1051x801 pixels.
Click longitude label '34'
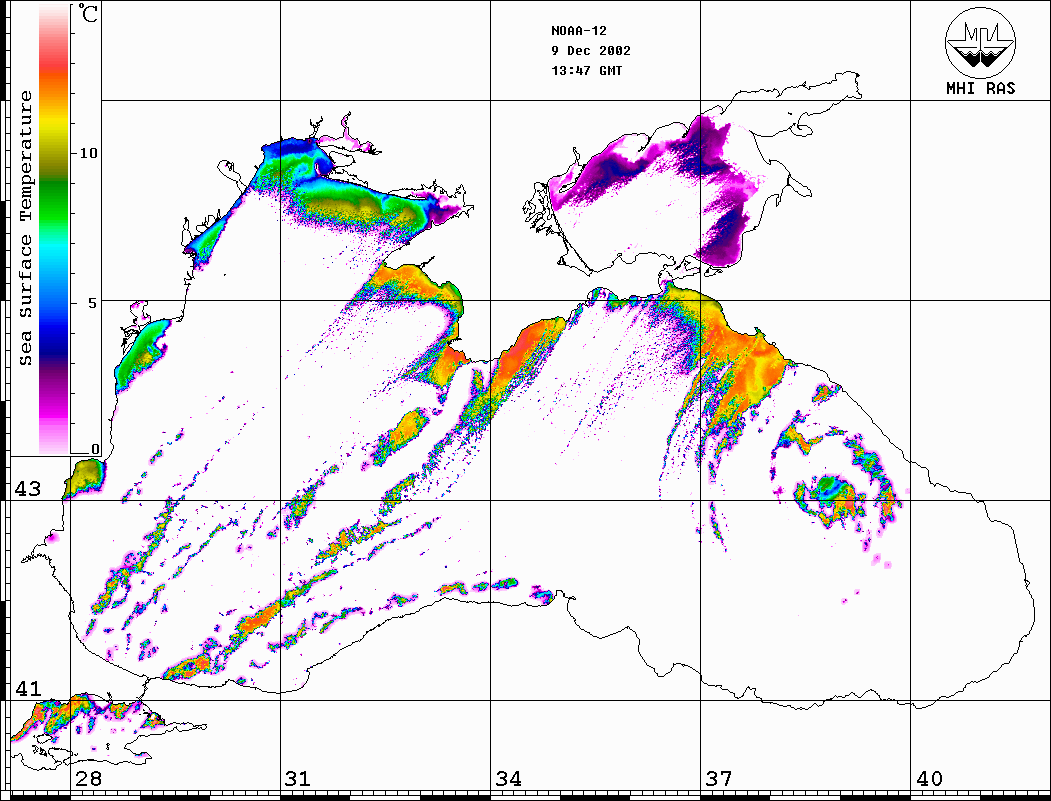509,779
